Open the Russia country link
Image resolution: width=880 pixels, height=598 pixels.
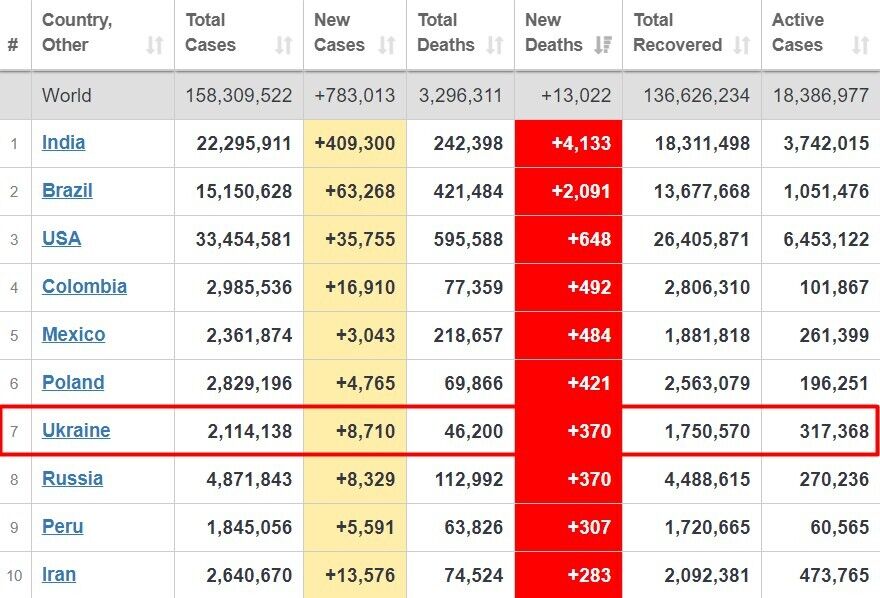click(72, 479)
